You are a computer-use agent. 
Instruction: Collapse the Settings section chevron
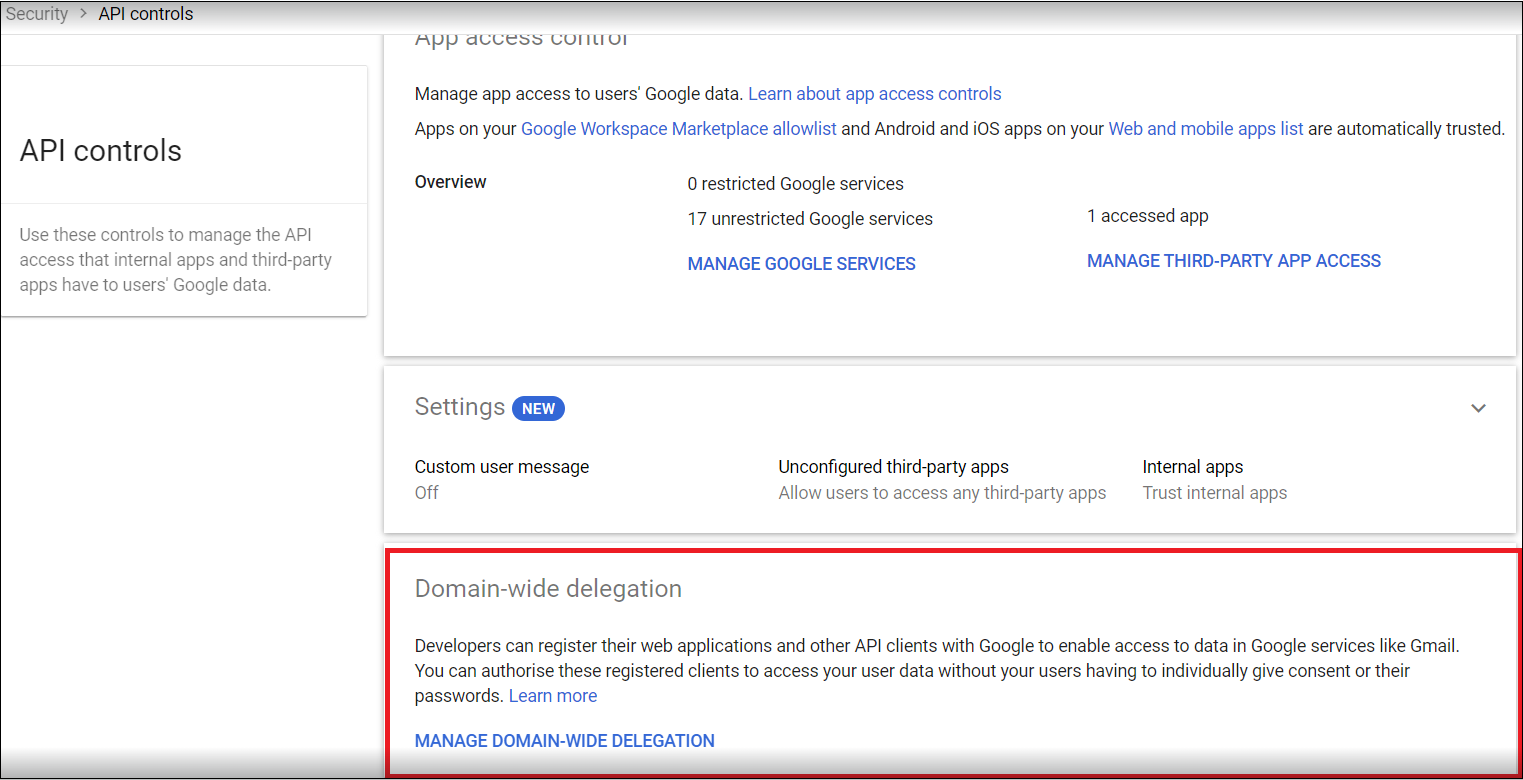(1478, 408)
